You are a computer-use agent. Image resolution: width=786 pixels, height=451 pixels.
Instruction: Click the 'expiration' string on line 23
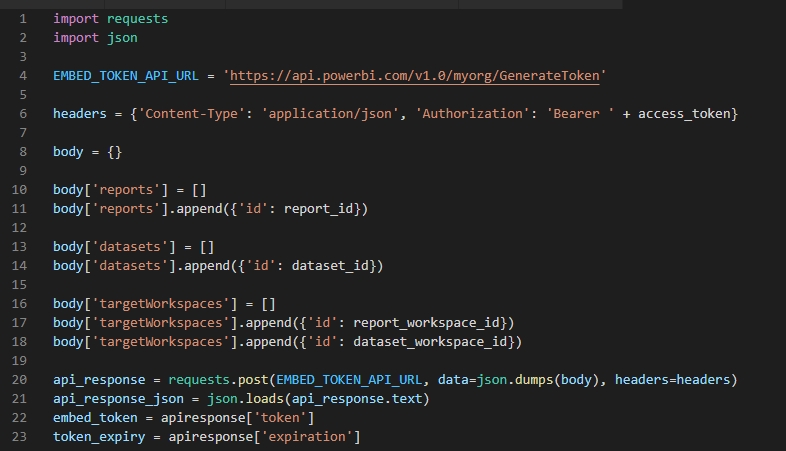click(307, 437)
